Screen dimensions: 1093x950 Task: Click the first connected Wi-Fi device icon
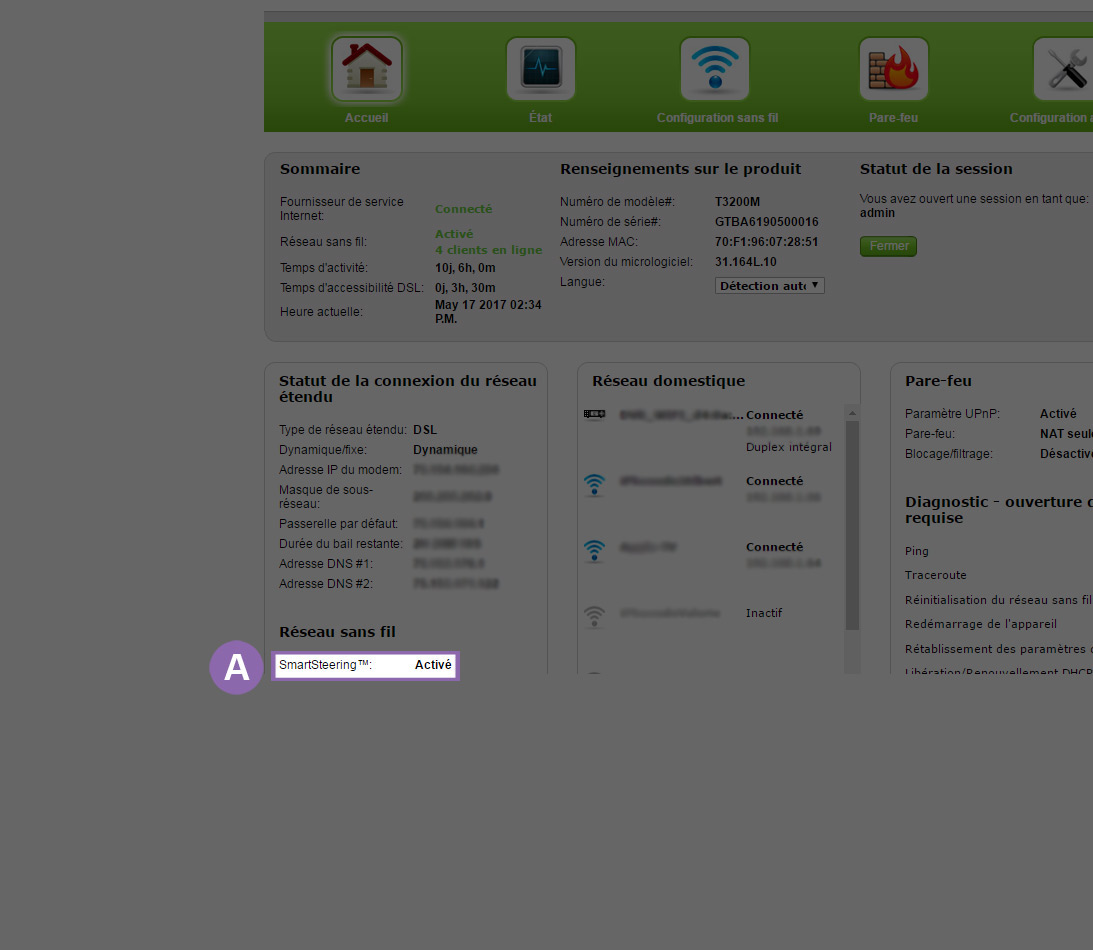(595, 484)
